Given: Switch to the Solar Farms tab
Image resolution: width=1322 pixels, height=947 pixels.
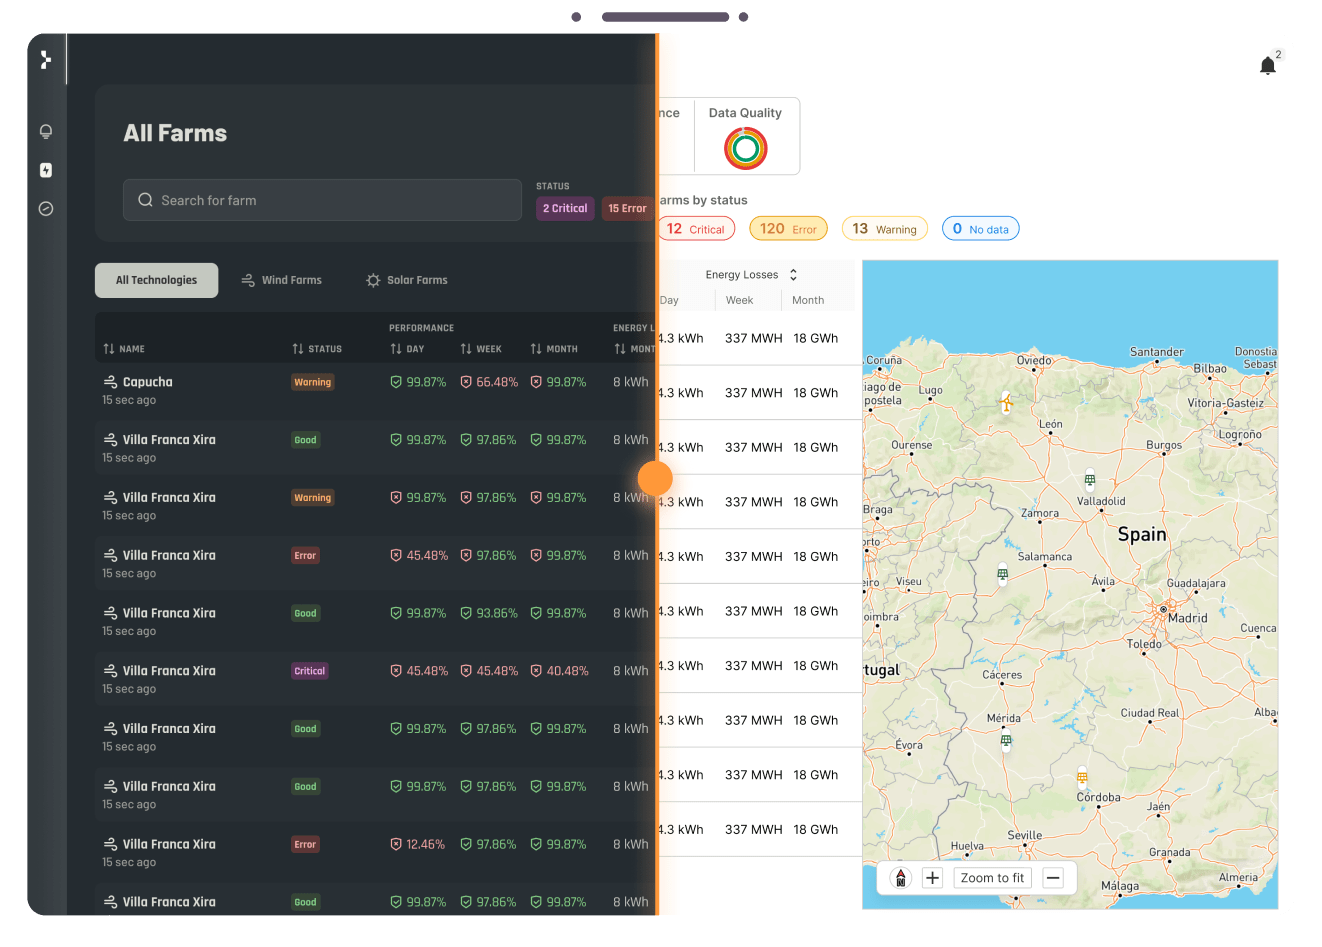Looking at the screenshot, I should coord(407,280).
